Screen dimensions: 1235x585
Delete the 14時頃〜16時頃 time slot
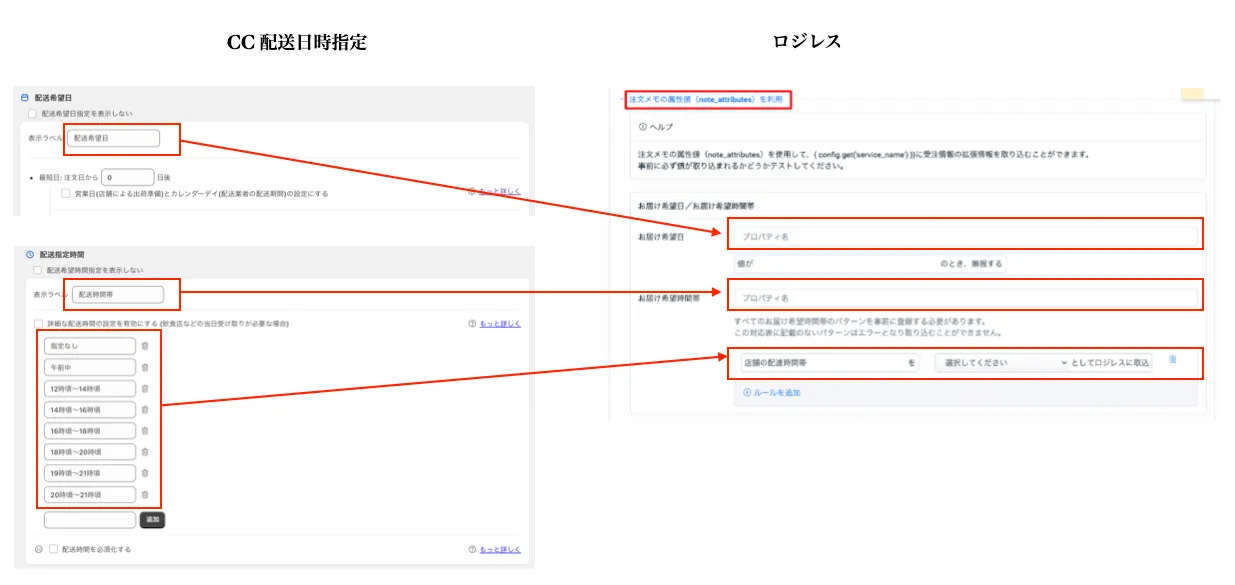click(x=145, y=409)
